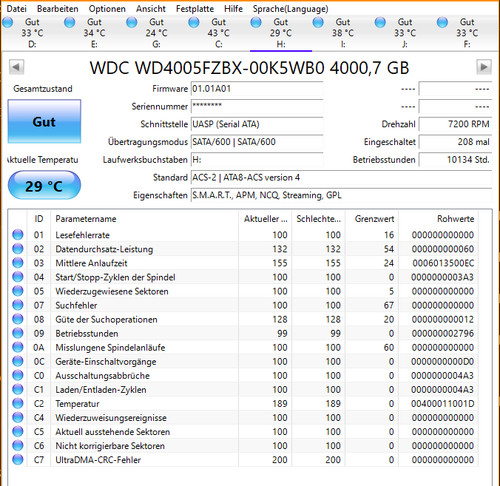Open the Optionen menu
The image size is (500, 486).
pos(107,9)
